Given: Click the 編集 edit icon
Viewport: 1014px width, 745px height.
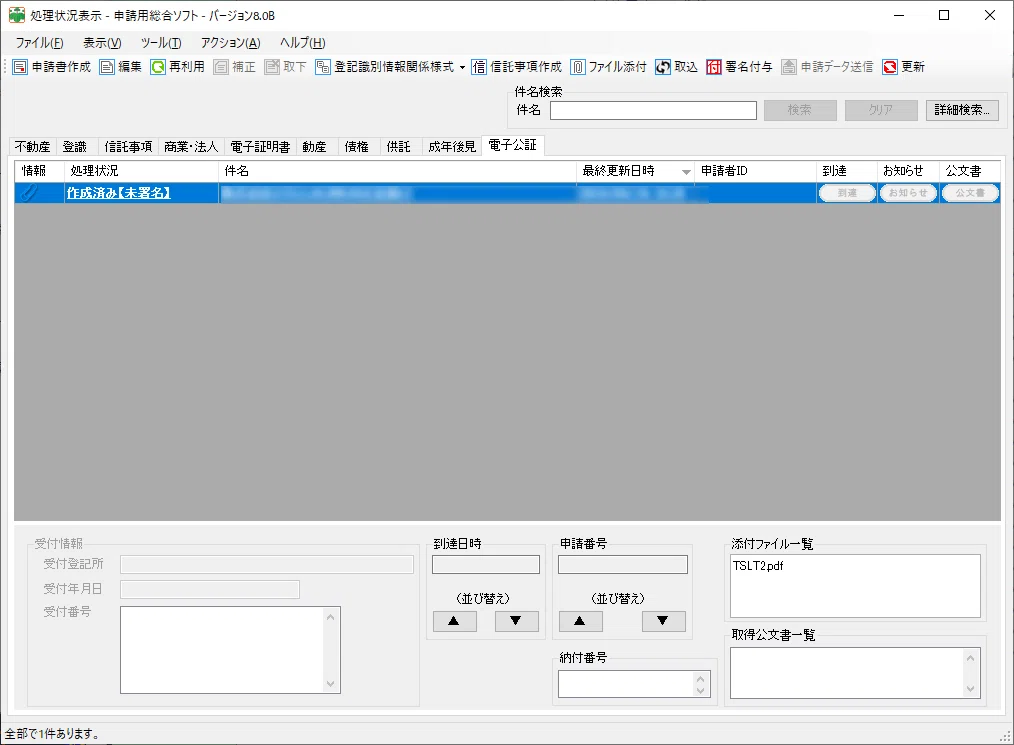Looking at the screenshot, I should click(x=107, y=67).
